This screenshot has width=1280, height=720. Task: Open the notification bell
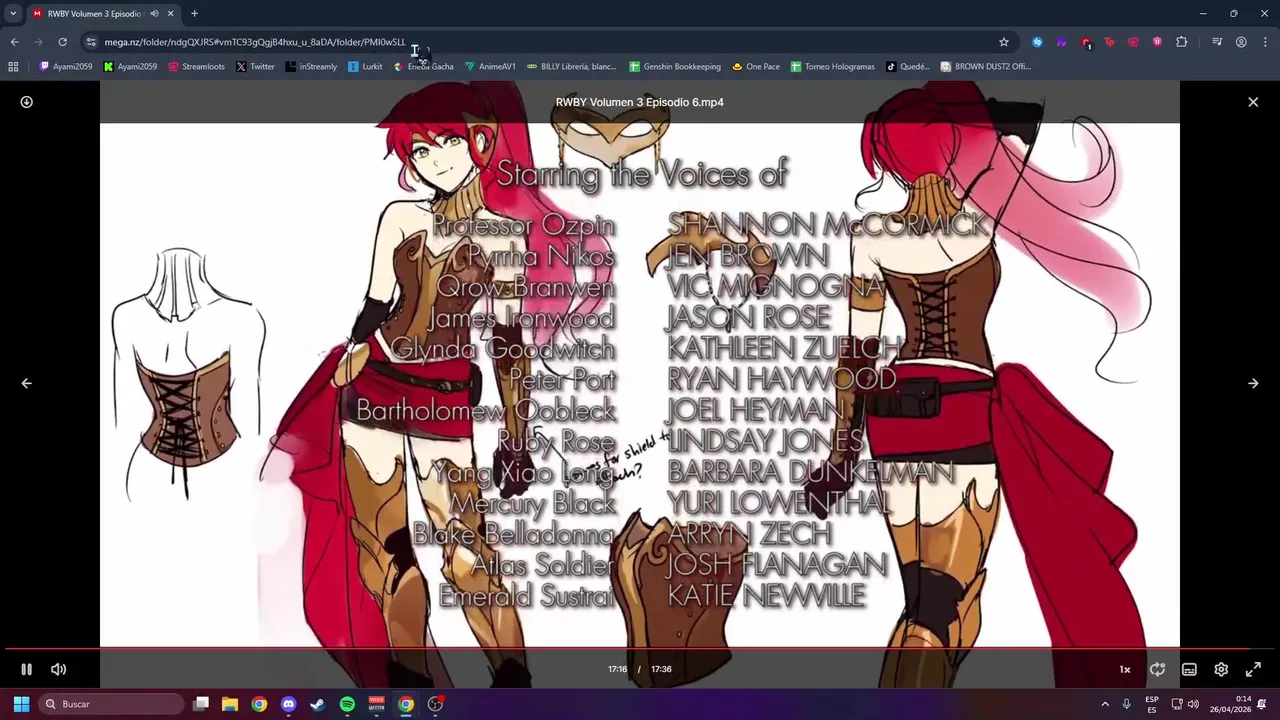click(x=1263, y=704)
